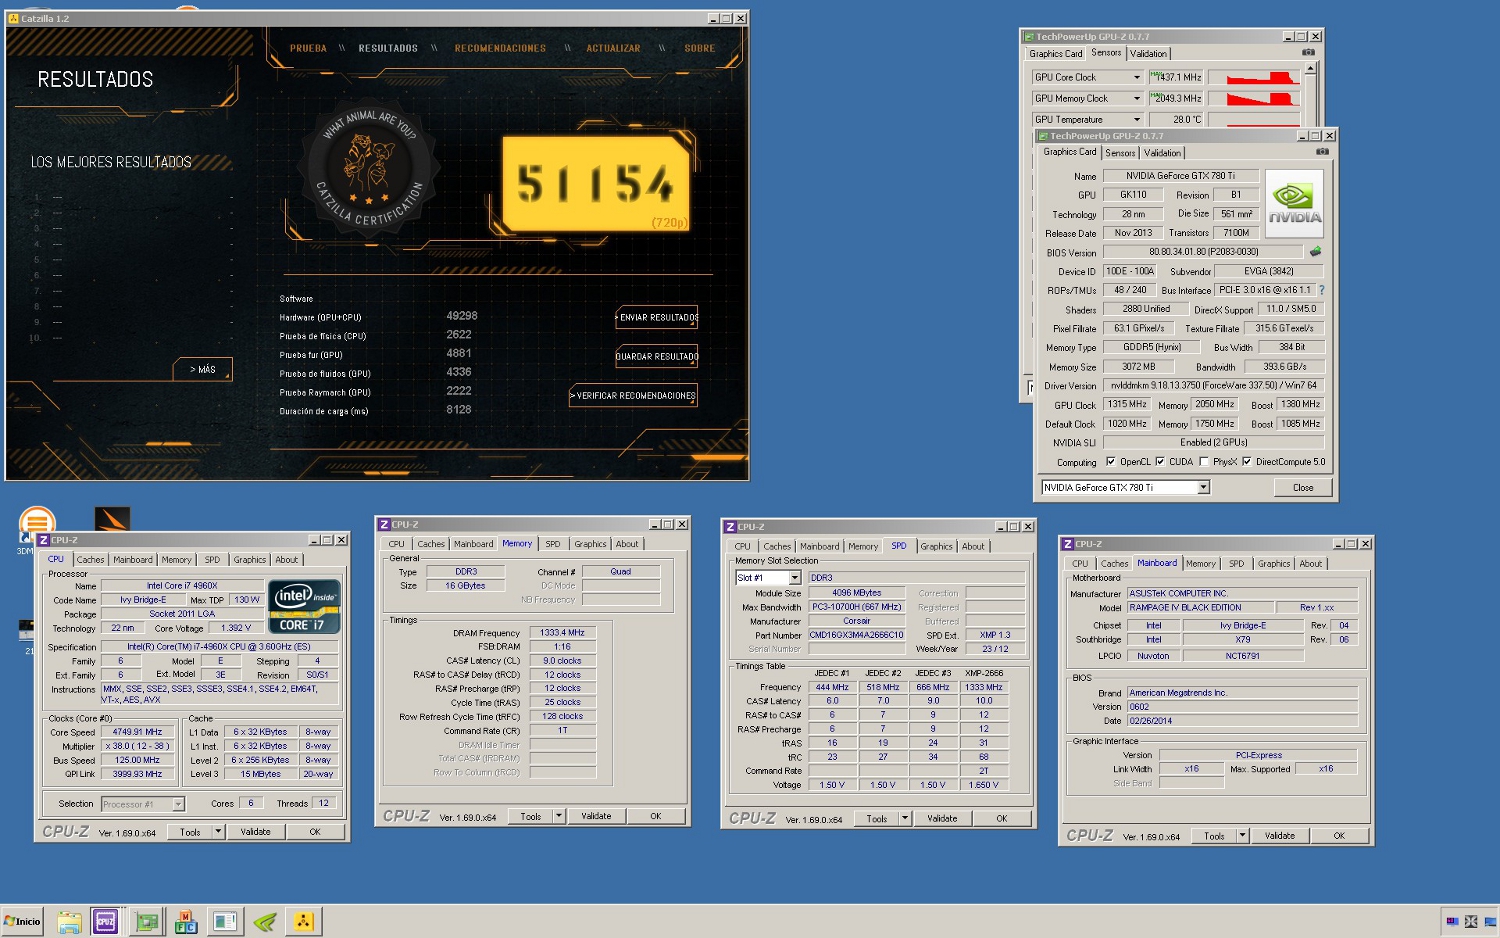Toggle the OpenCL checkbox

pyautogui.click(x=1110, y=462)
